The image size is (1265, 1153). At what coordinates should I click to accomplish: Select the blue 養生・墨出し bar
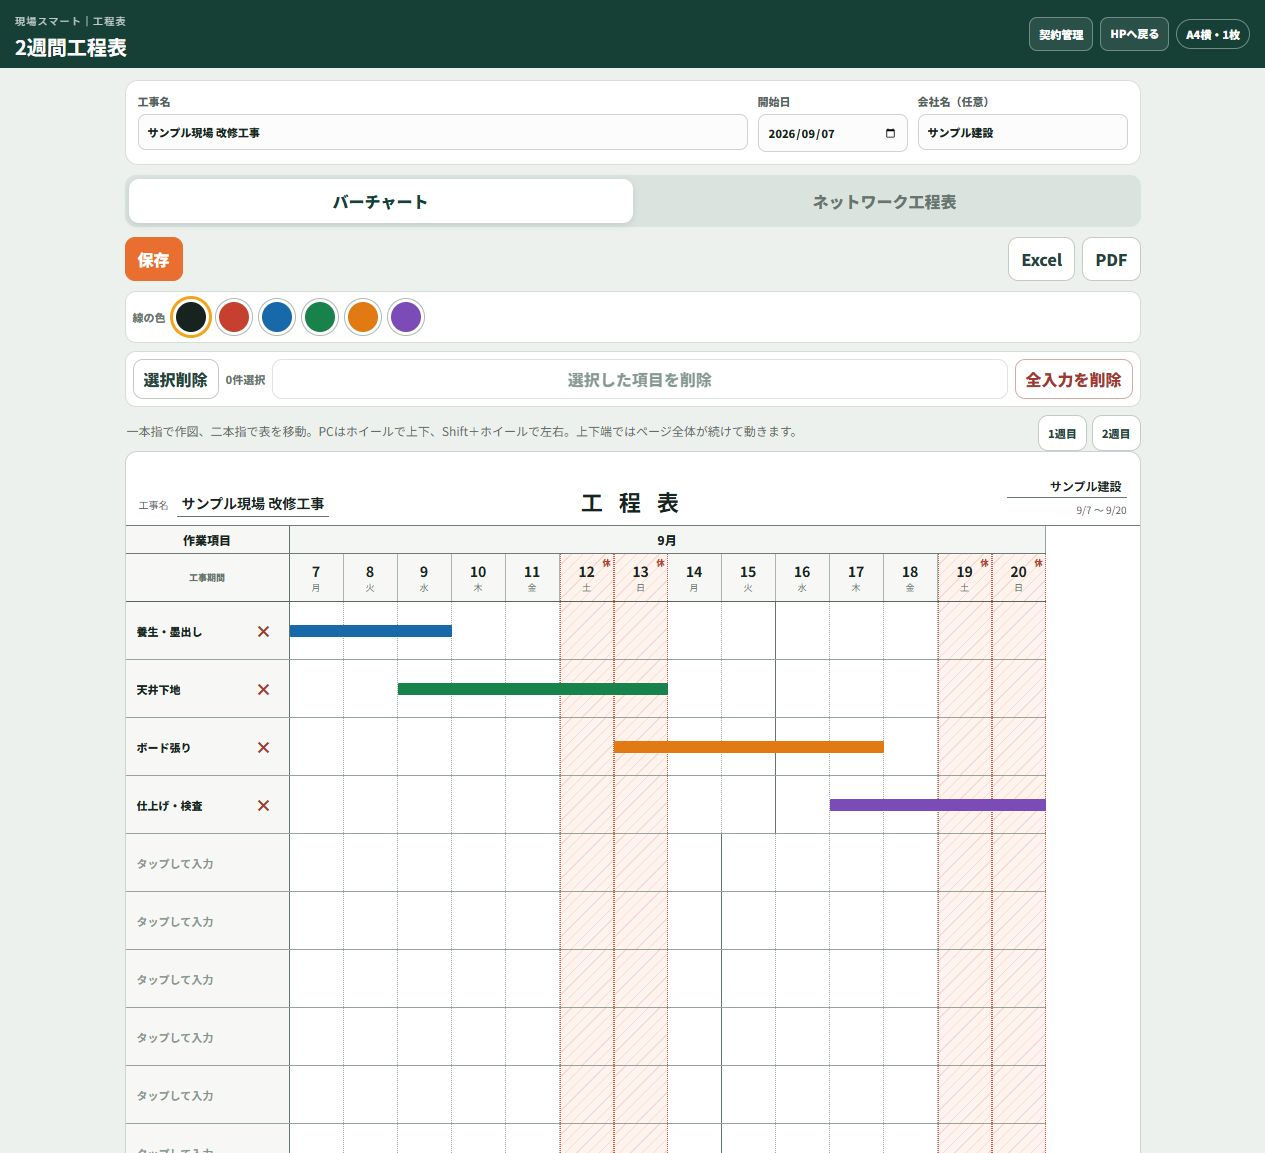tap(371, 631)
